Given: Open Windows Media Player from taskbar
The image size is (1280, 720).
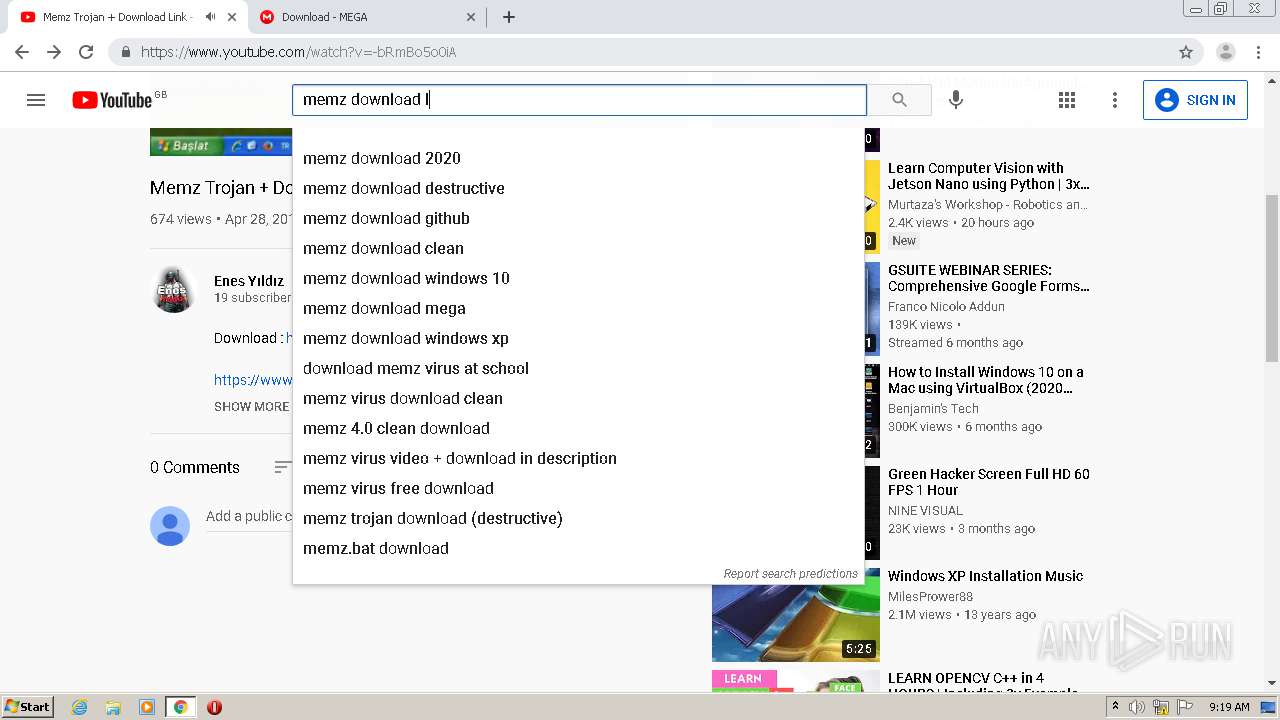Looking at the screenshot, I should pyautogui.click(x=147, y=707).
